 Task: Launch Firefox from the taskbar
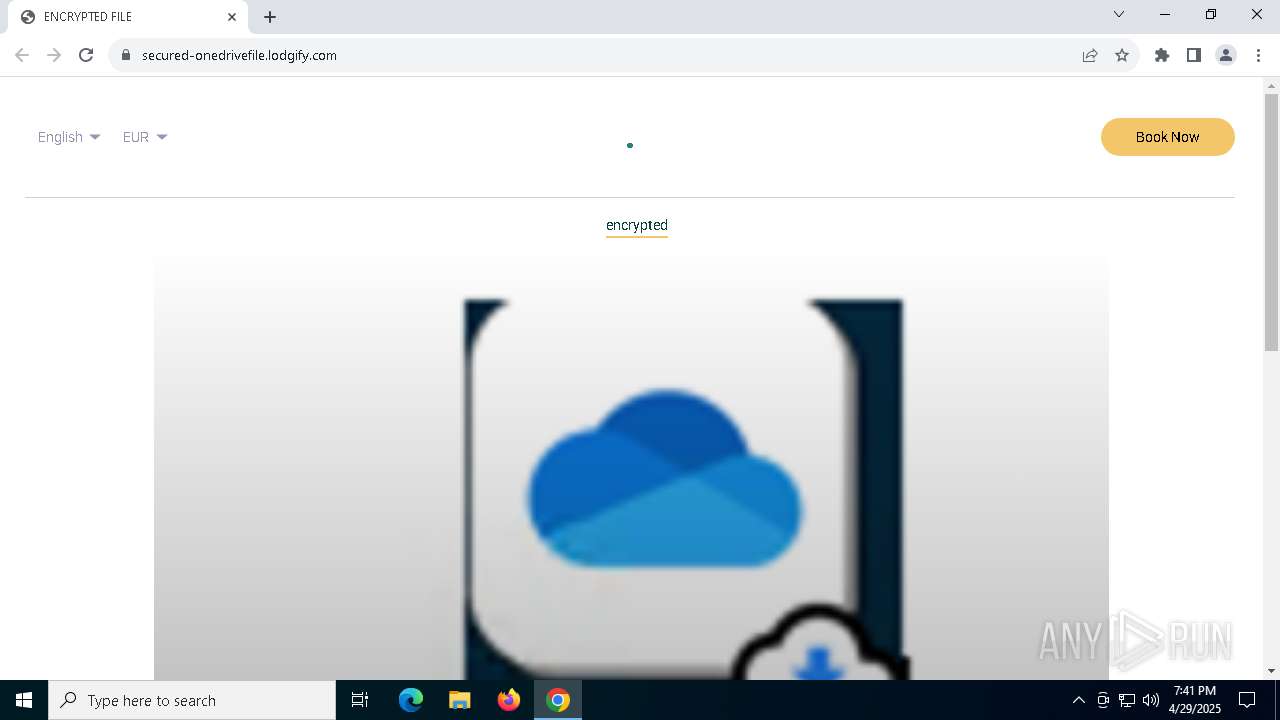509,700
